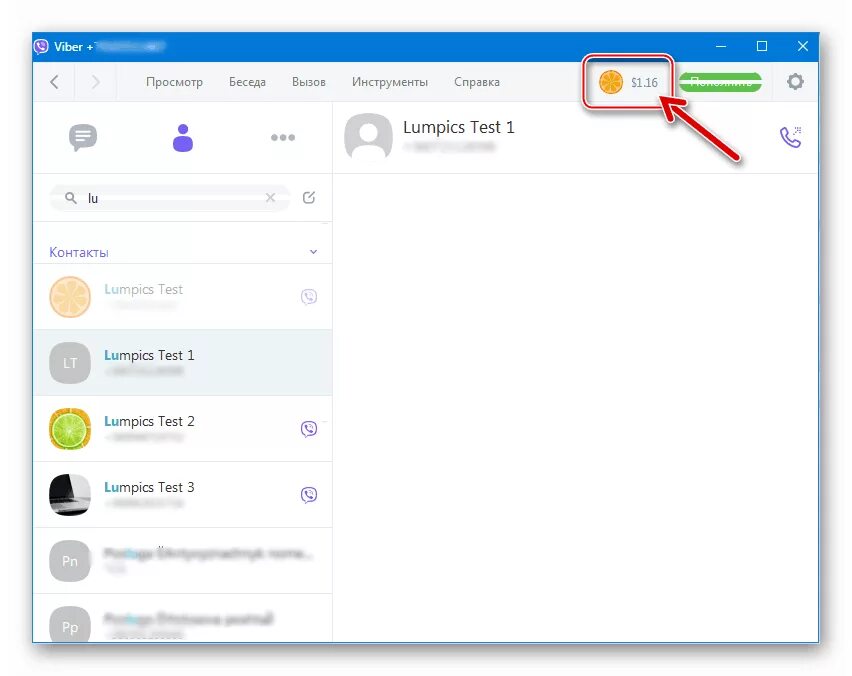
Task: Open the Инструменты menu
Action: click(x=390, y=82)
